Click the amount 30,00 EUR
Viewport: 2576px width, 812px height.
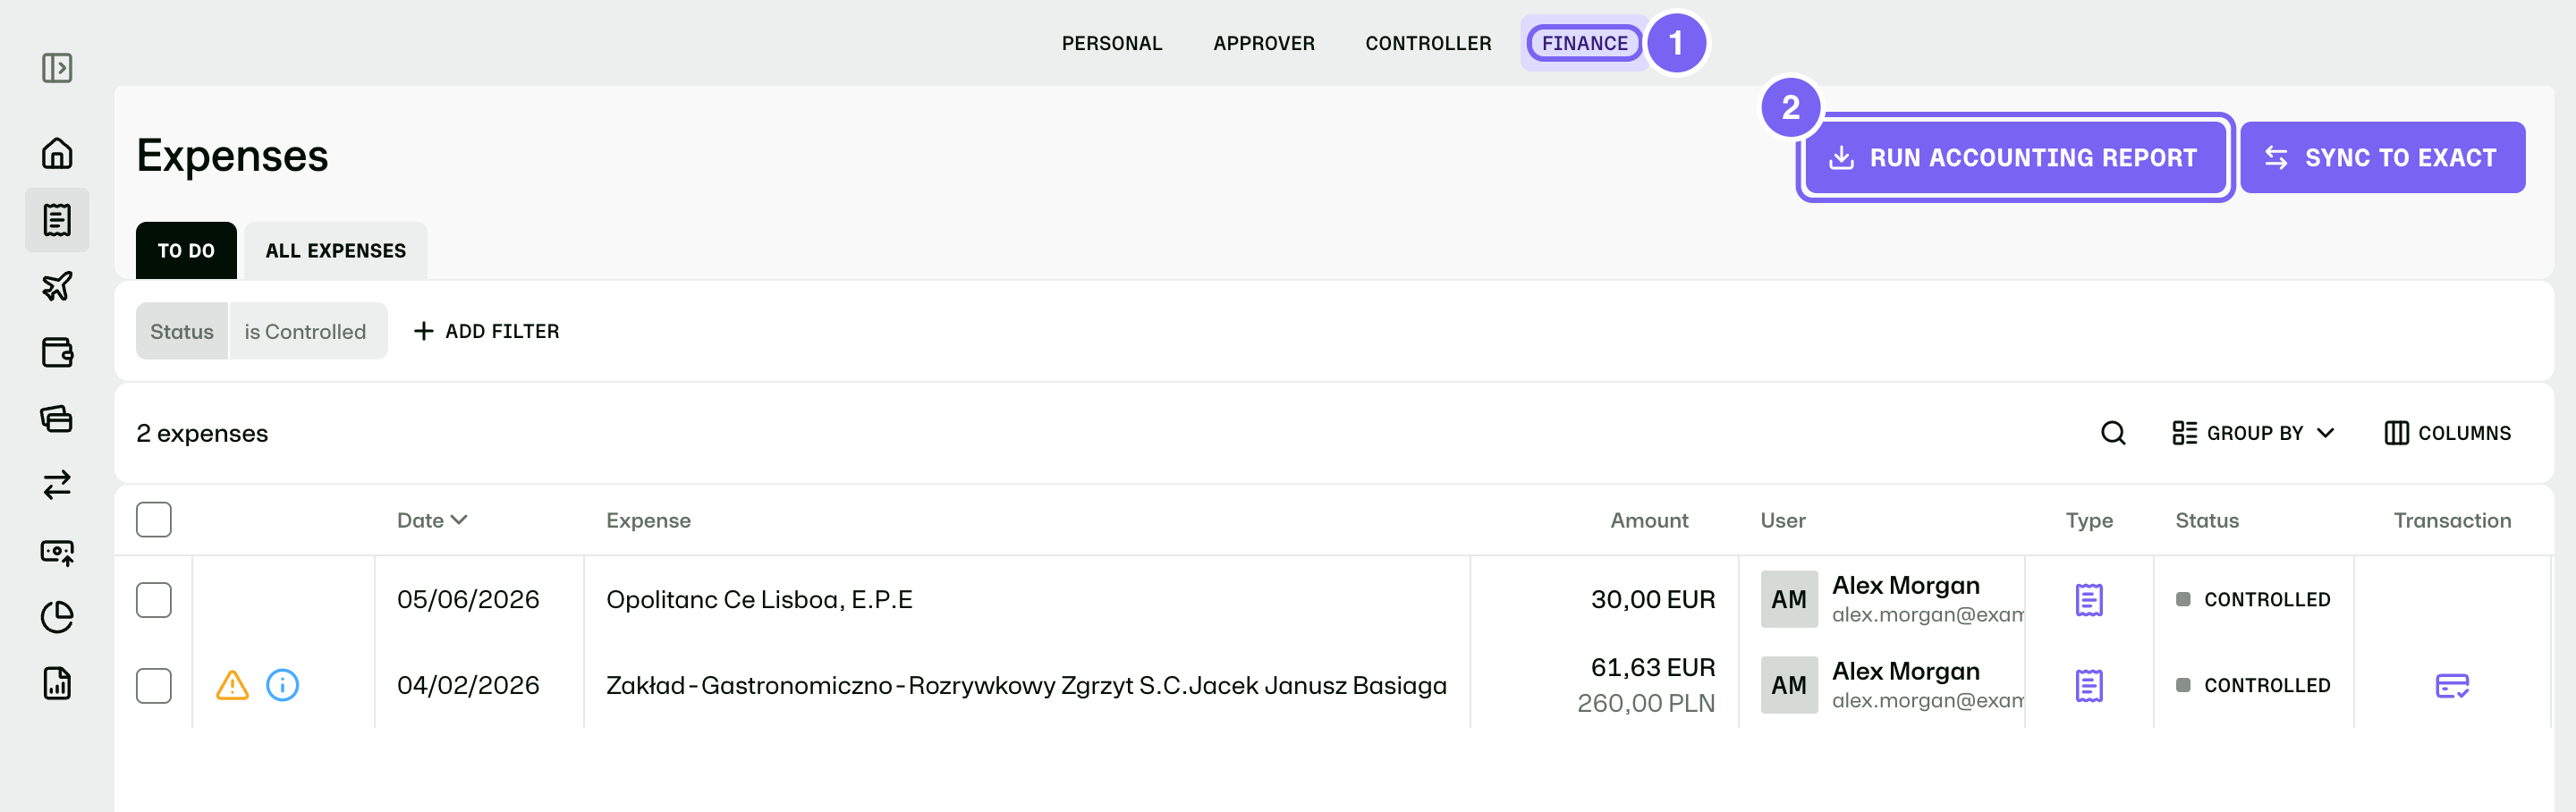point(1653,600)
